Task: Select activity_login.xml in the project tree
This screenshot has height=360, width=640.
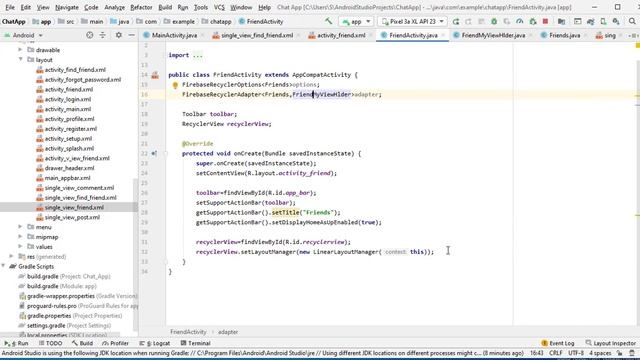Action: coord(68,99)
